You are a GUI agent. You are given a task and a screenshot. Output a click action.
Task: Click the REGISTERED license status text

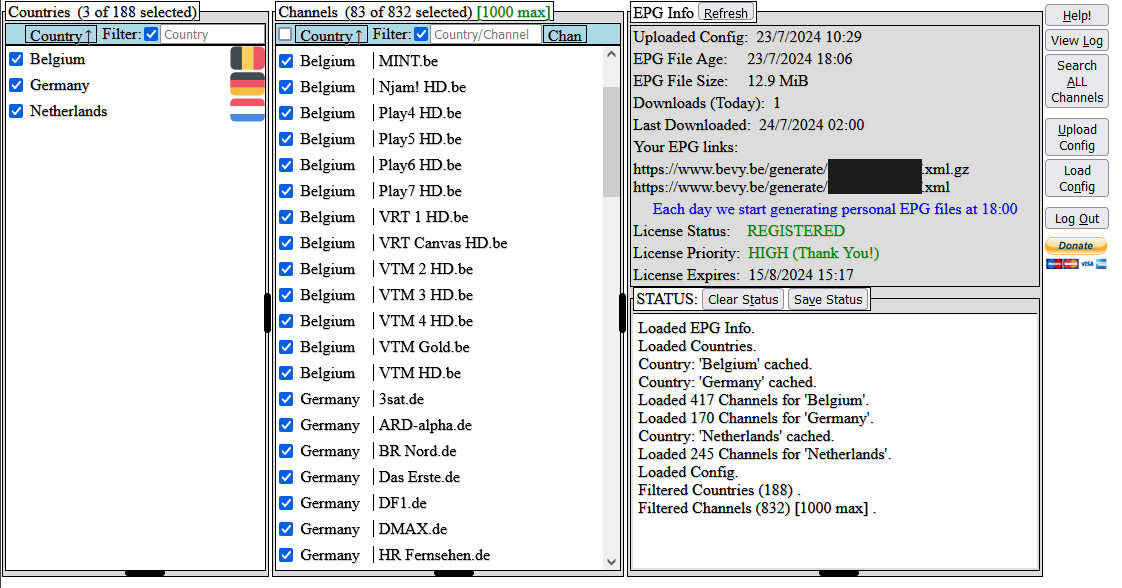click(796, 231)
